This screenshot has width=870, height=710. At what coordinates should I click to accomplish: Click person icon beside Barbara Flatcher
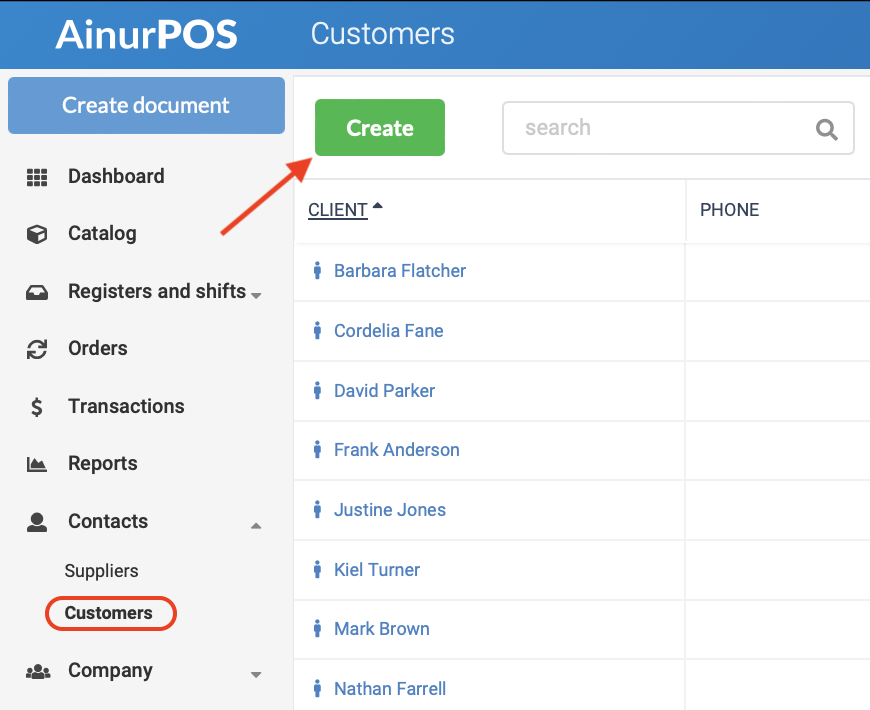coord(317,270)
